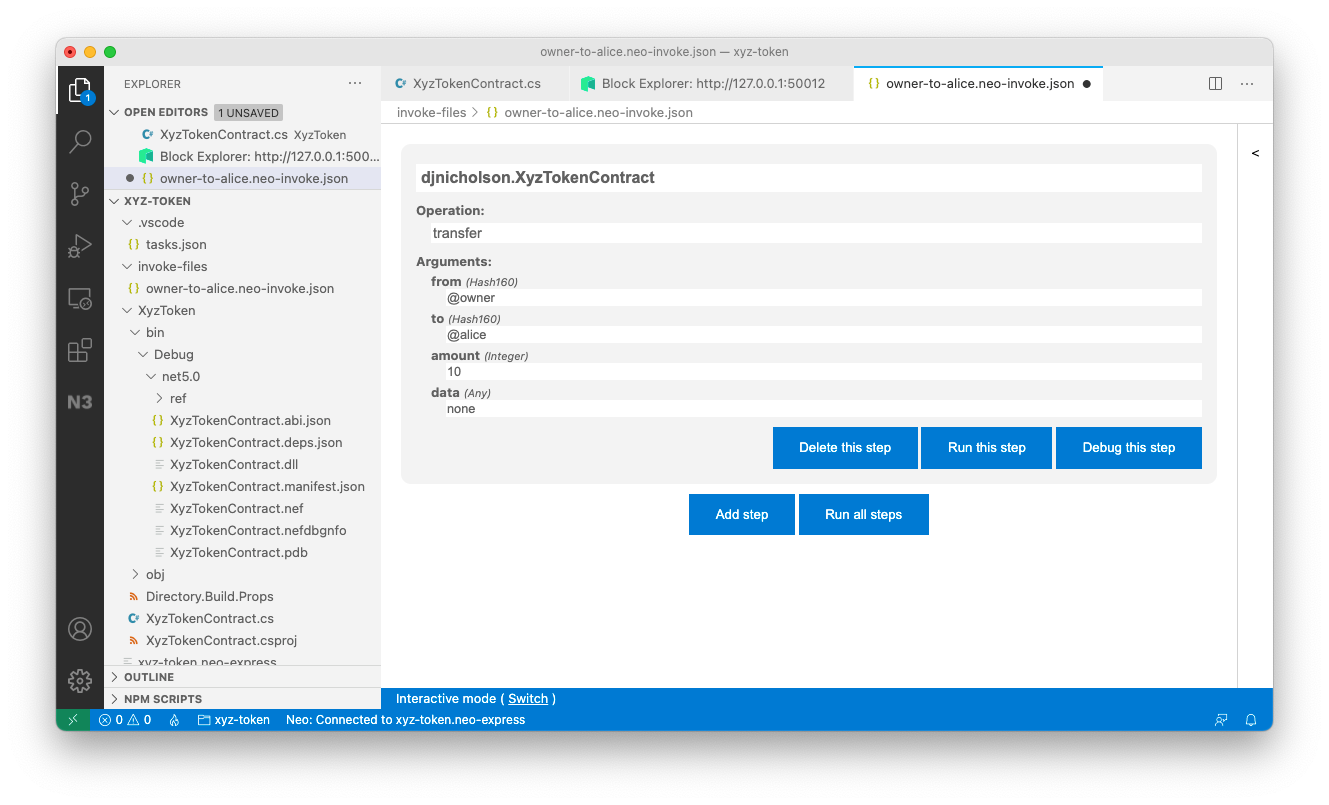The image size is (1329, 805).
Task: Click Neo connection status bar entry
Action: pos(405,719)
